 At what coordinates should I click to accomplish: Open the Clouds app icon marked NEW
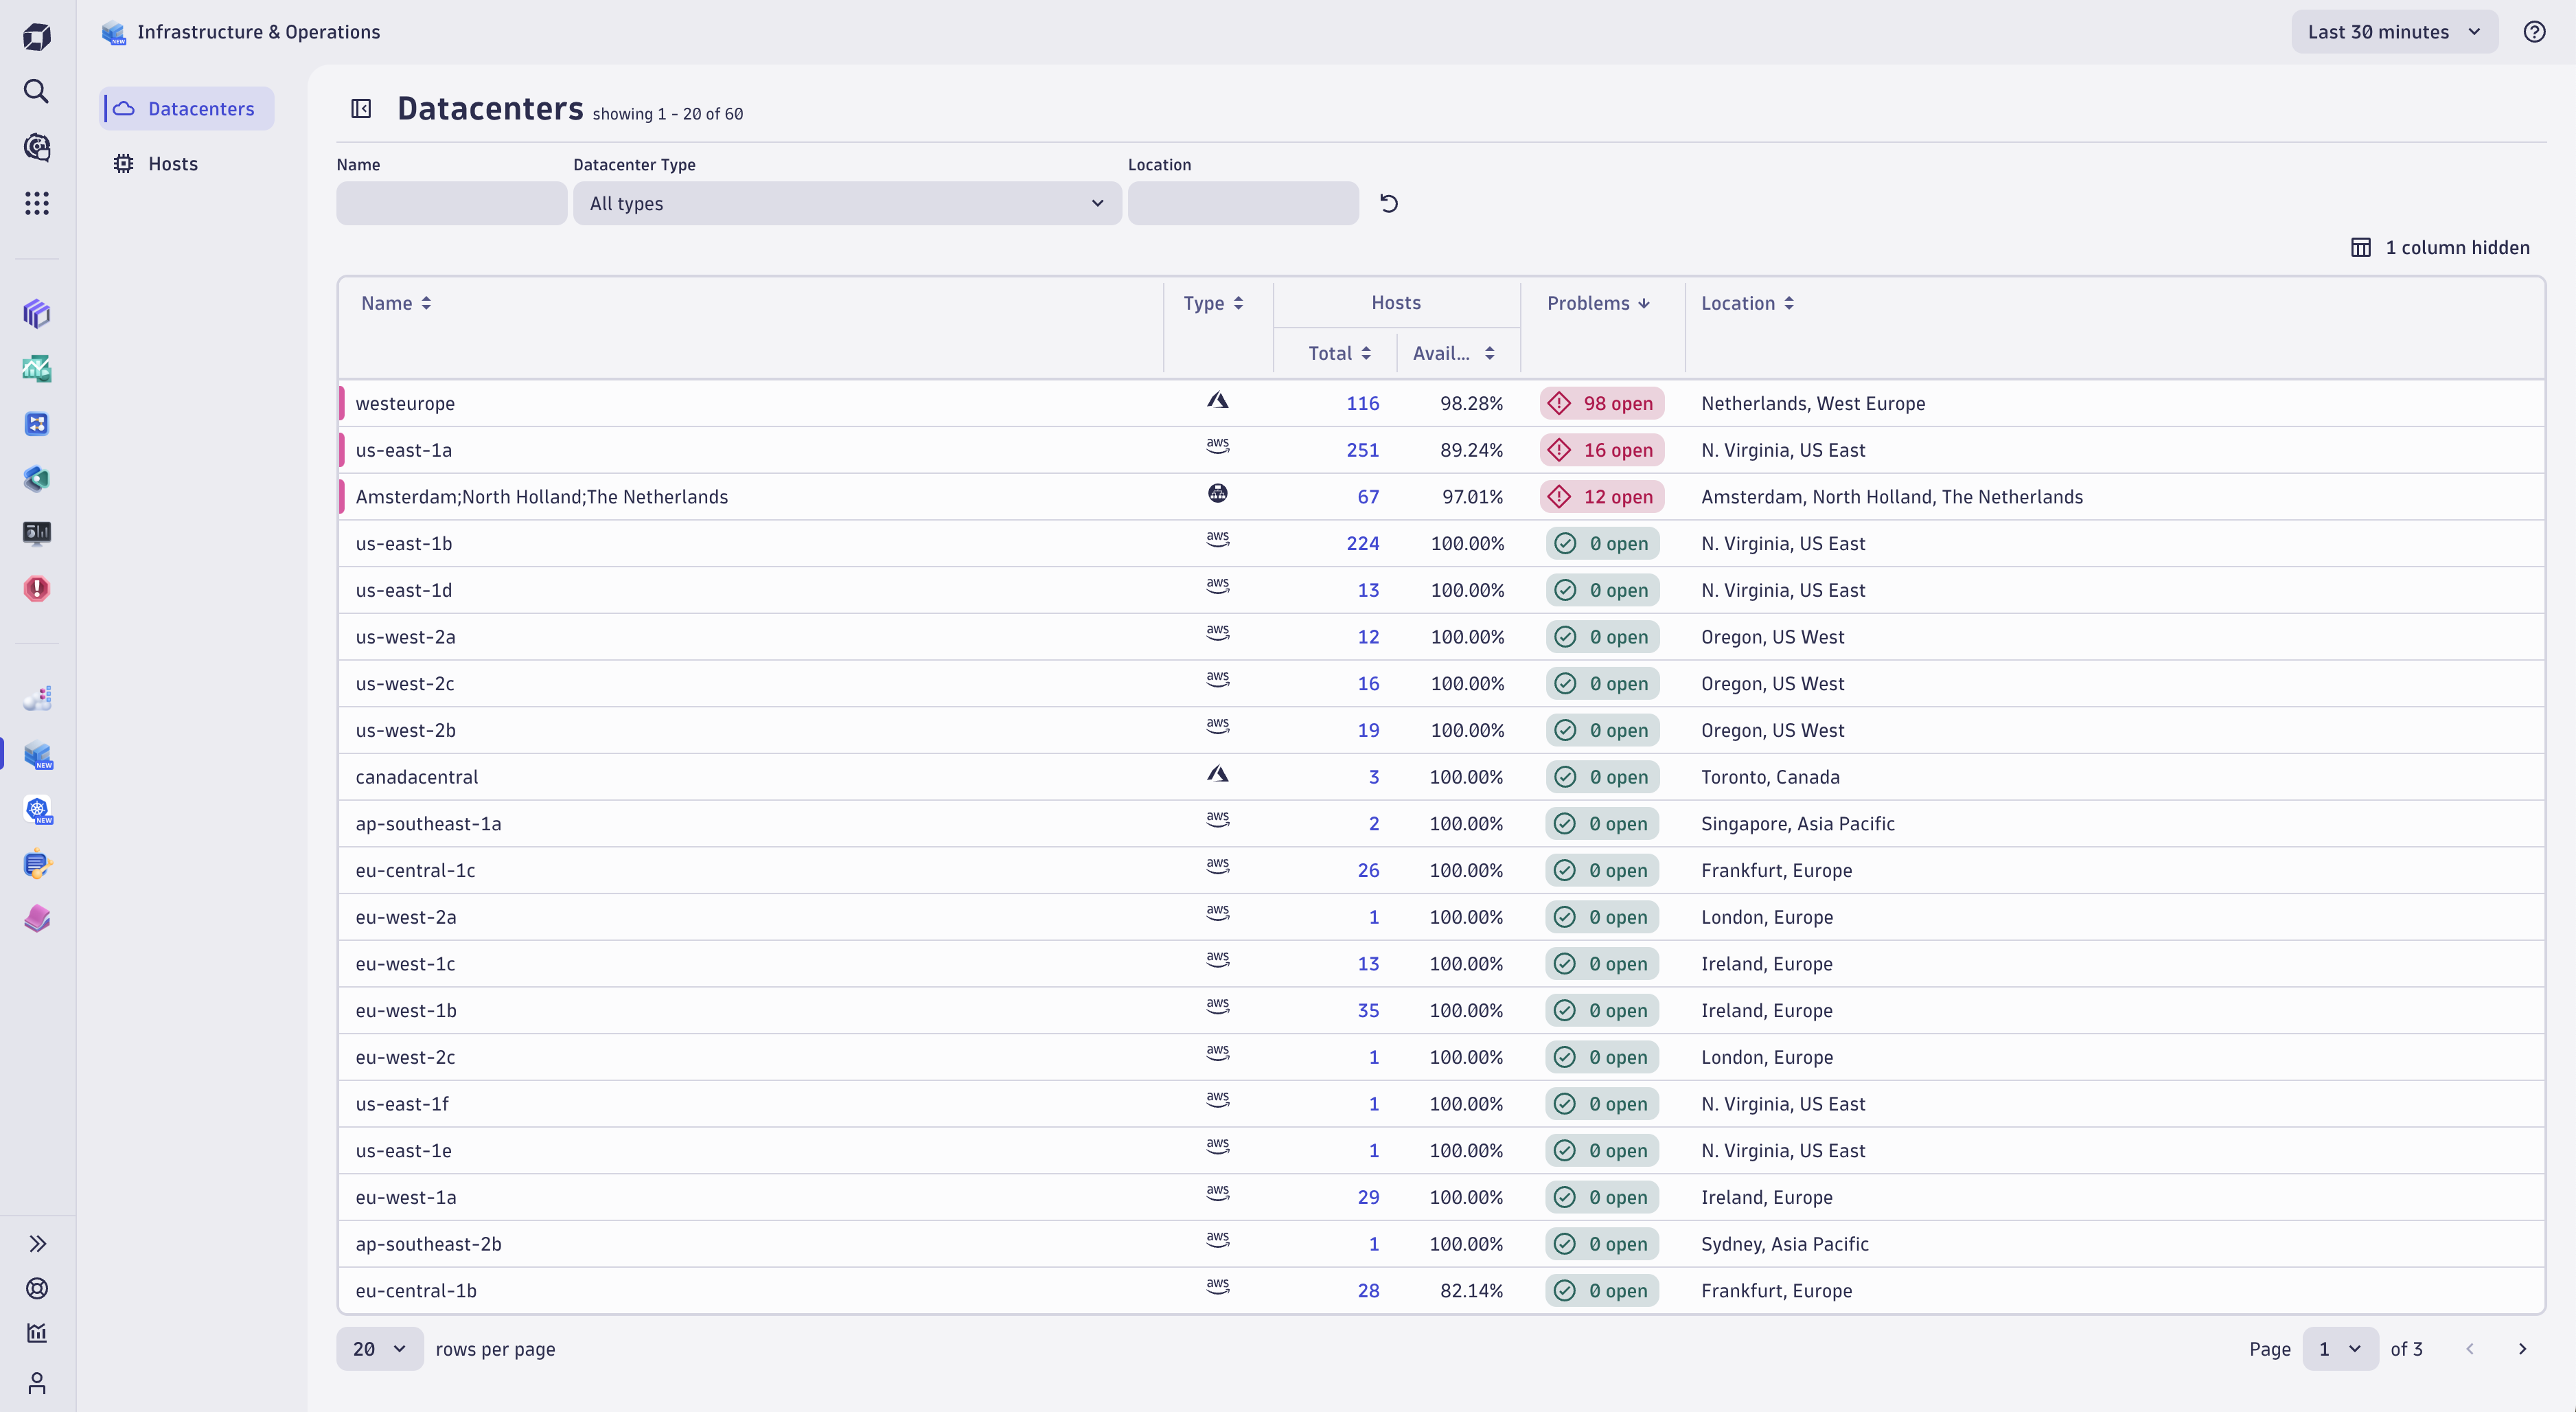37,755
